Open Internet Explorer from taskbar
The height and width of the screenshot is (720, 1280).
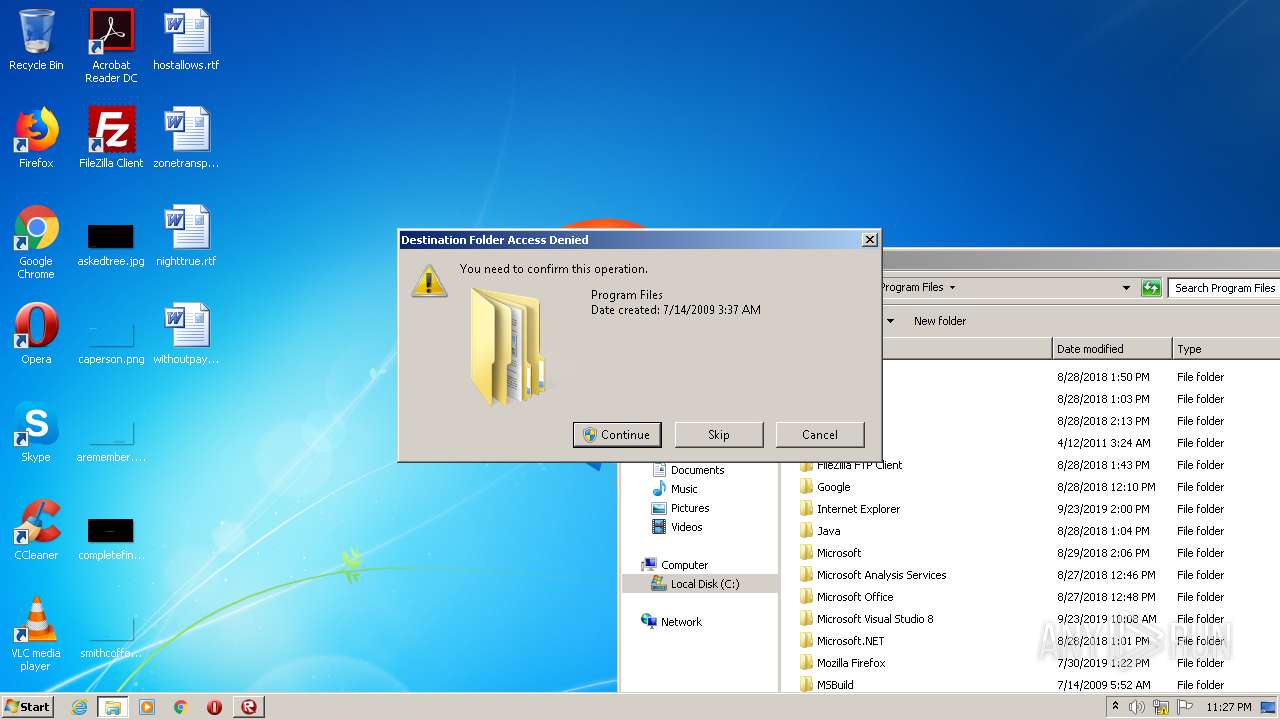click(x=79, y=707)
